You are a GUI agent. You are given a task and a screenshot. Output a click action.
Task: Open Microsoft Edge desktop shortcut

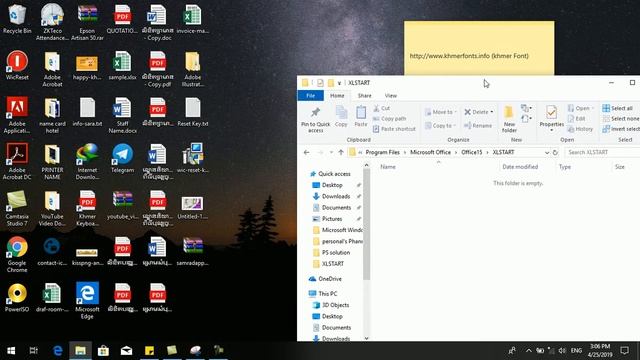87,300
